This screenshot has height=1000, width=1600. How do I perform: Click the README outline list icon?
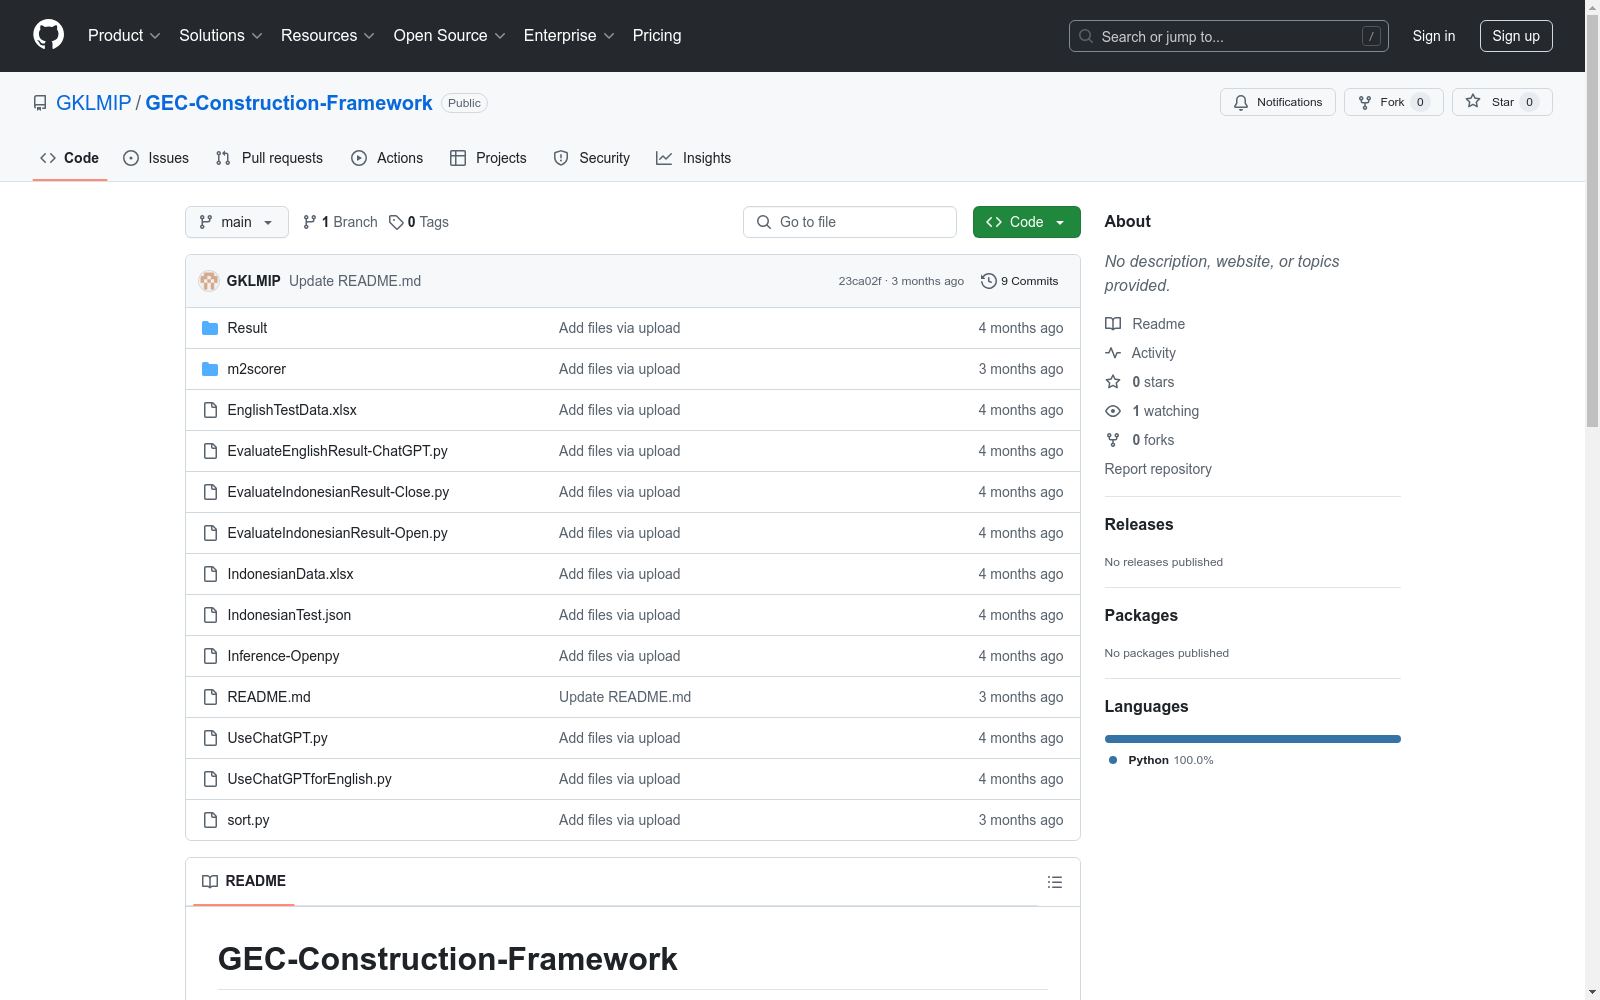pos(1054,882)
